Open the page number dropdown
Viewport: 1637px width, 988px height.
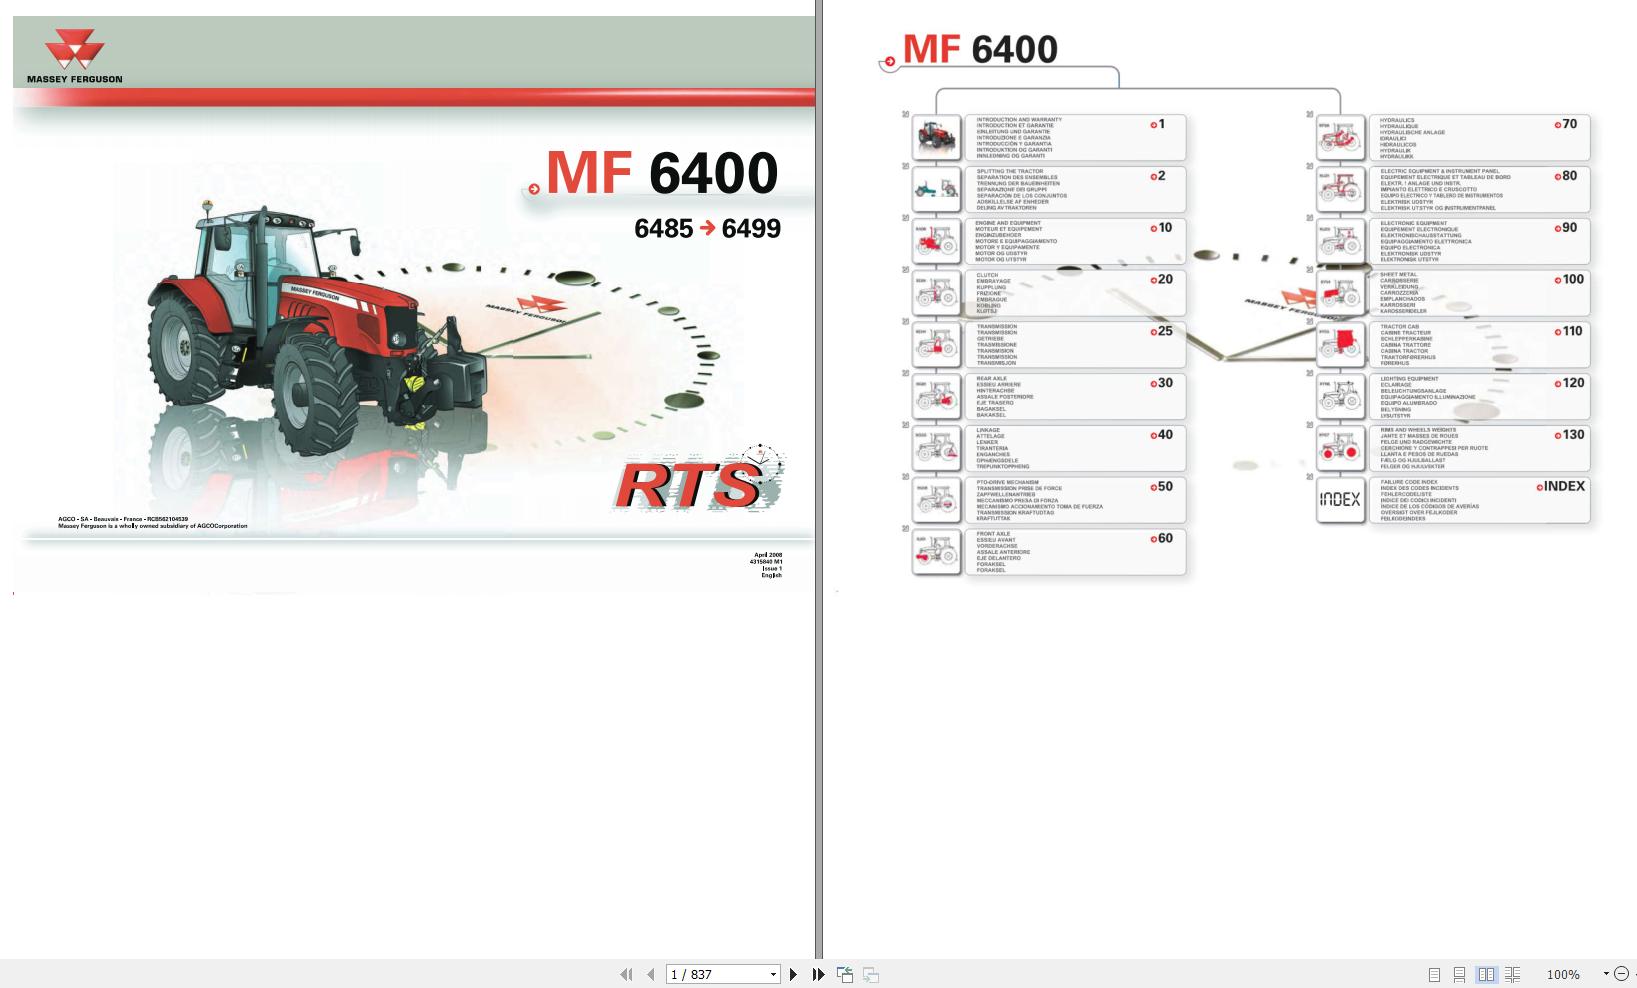773,974
